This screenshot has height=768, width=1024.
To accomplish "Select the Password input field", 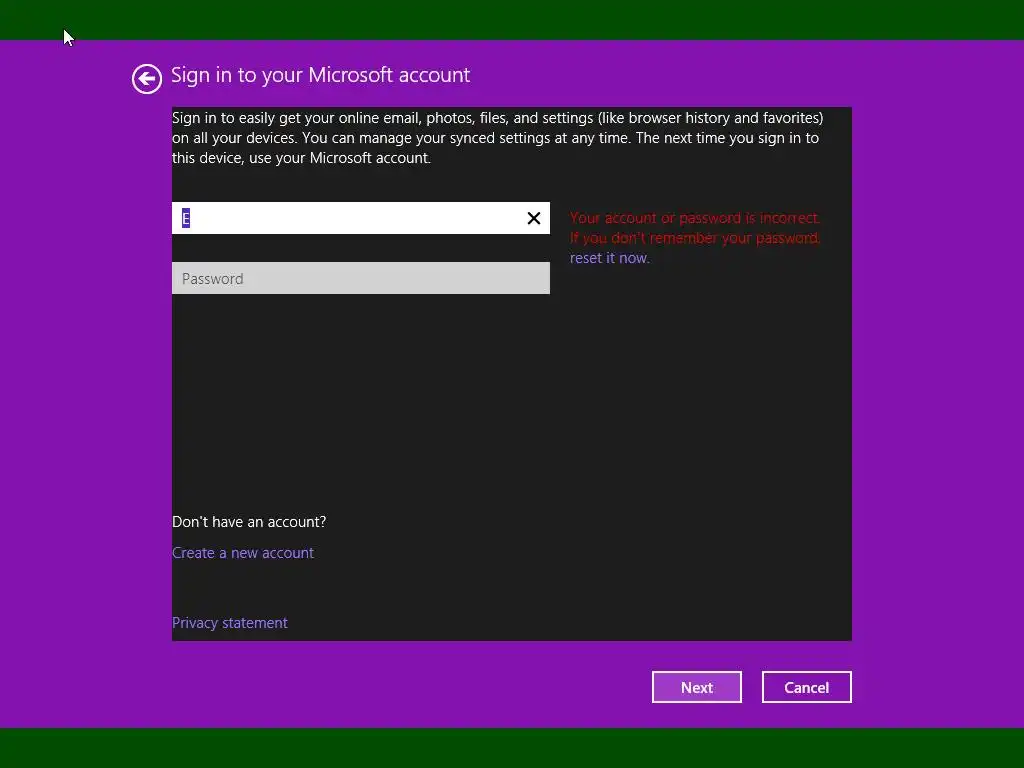I will [x=360, y=278].
